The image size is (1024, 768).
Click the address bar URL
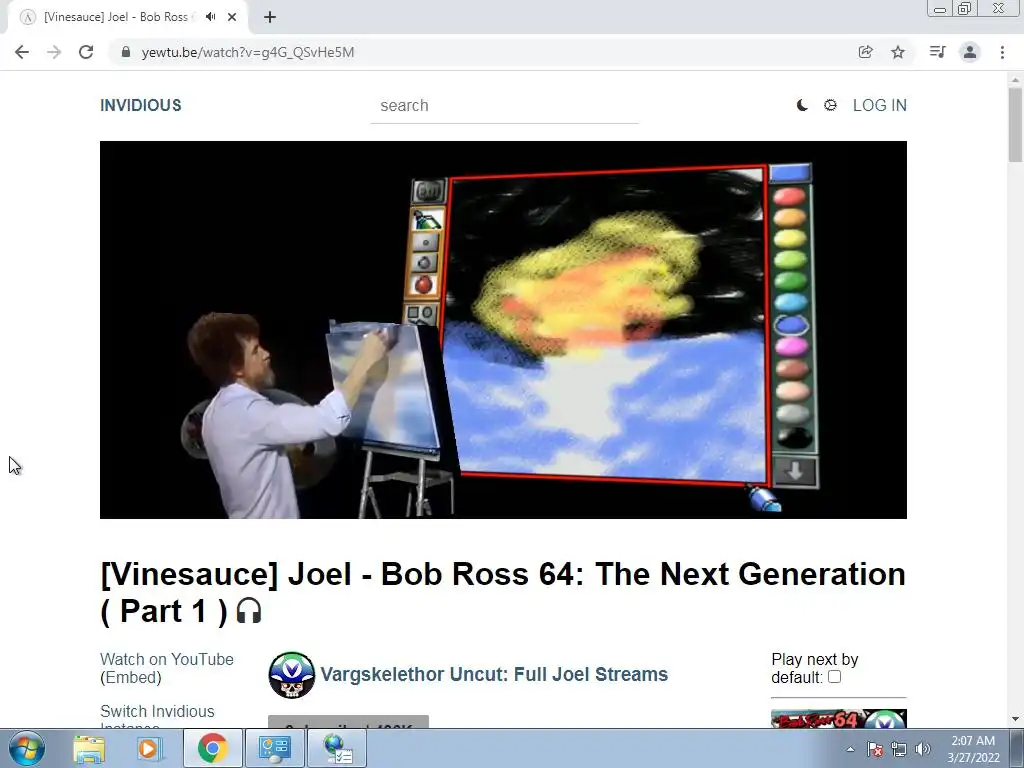pyautogui.click(x=248, y=52)
